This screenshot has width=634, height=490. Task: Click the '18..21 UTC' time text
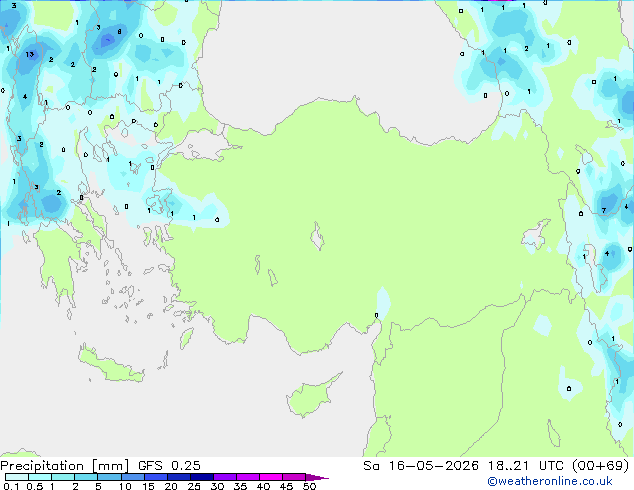pyautogui.click(x=526, y=466)
